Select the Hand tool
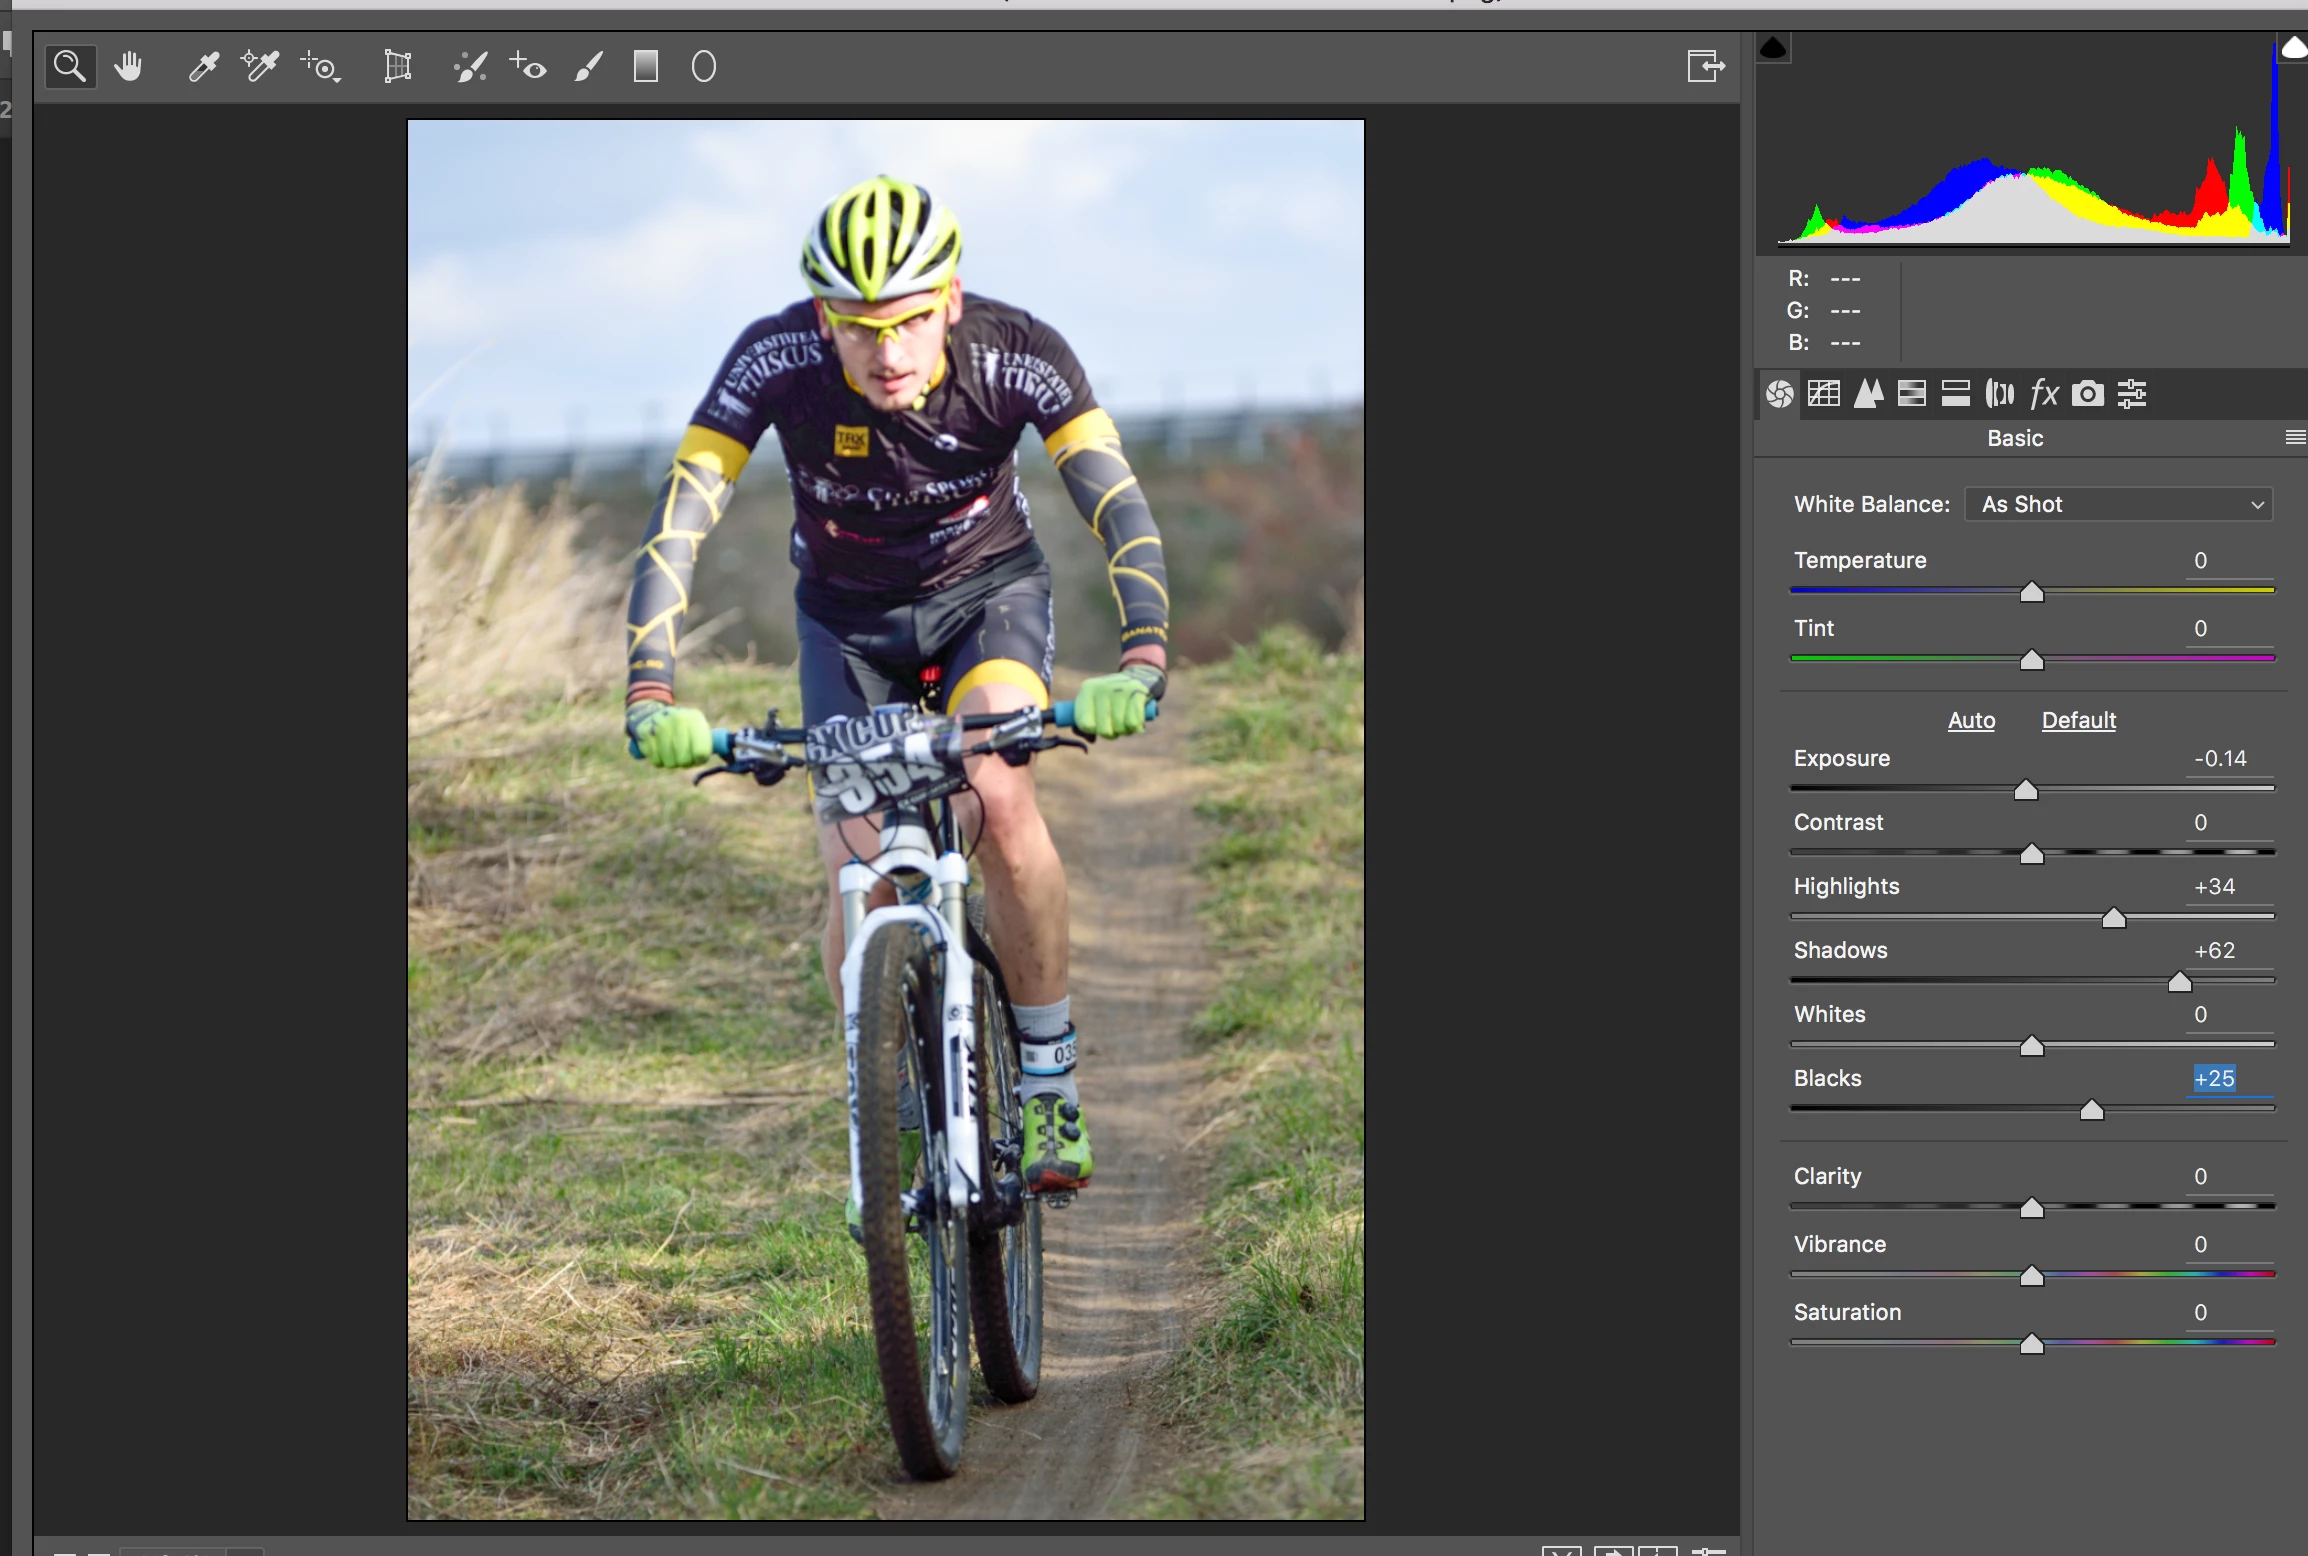 click(128, 67)
